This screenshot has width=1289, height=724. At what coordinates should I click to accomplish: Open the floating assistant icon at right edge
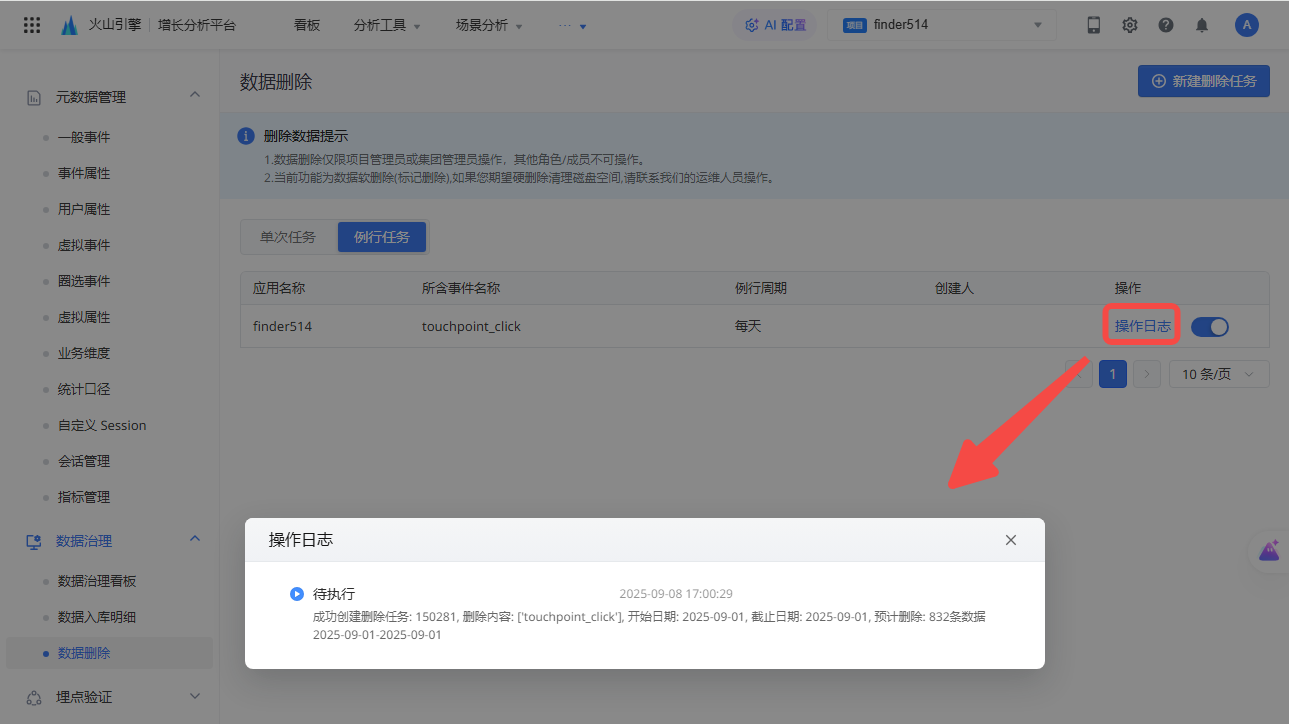(x=1269, y=550)
